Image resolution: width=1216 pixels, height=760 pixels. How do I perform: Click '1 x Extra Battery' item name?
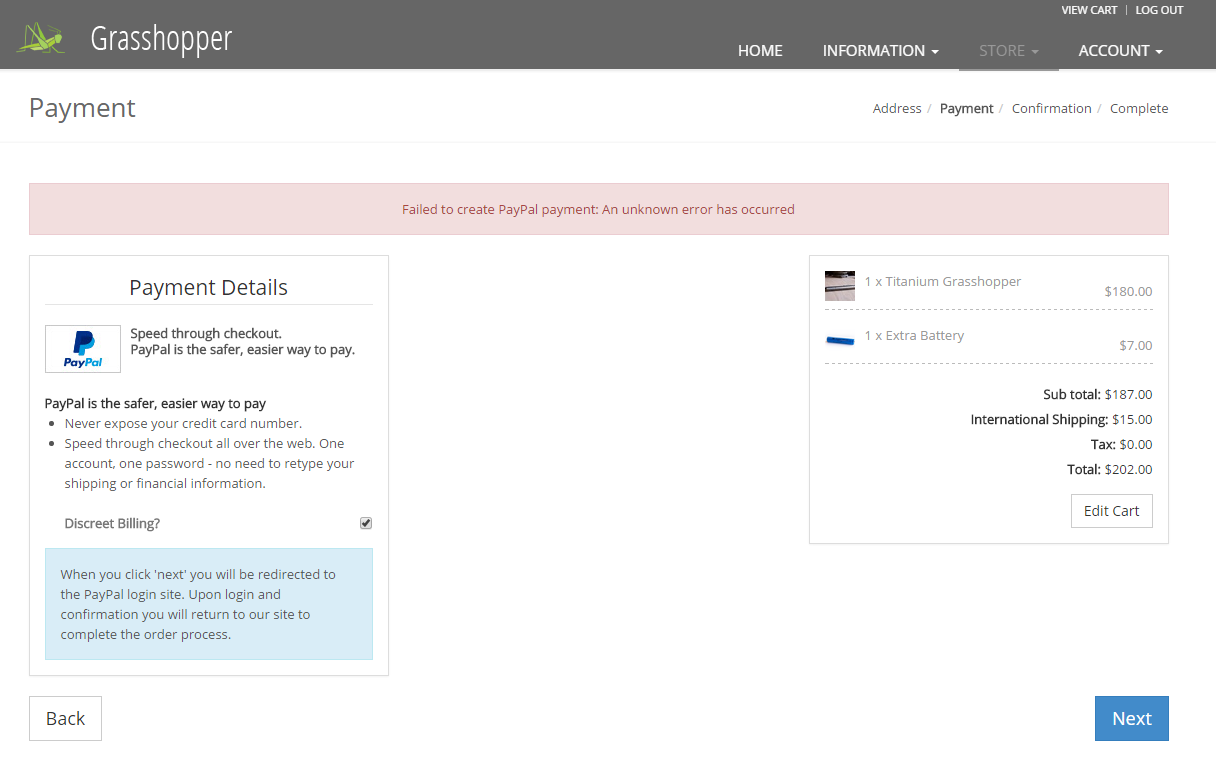[x=915, y=336]
